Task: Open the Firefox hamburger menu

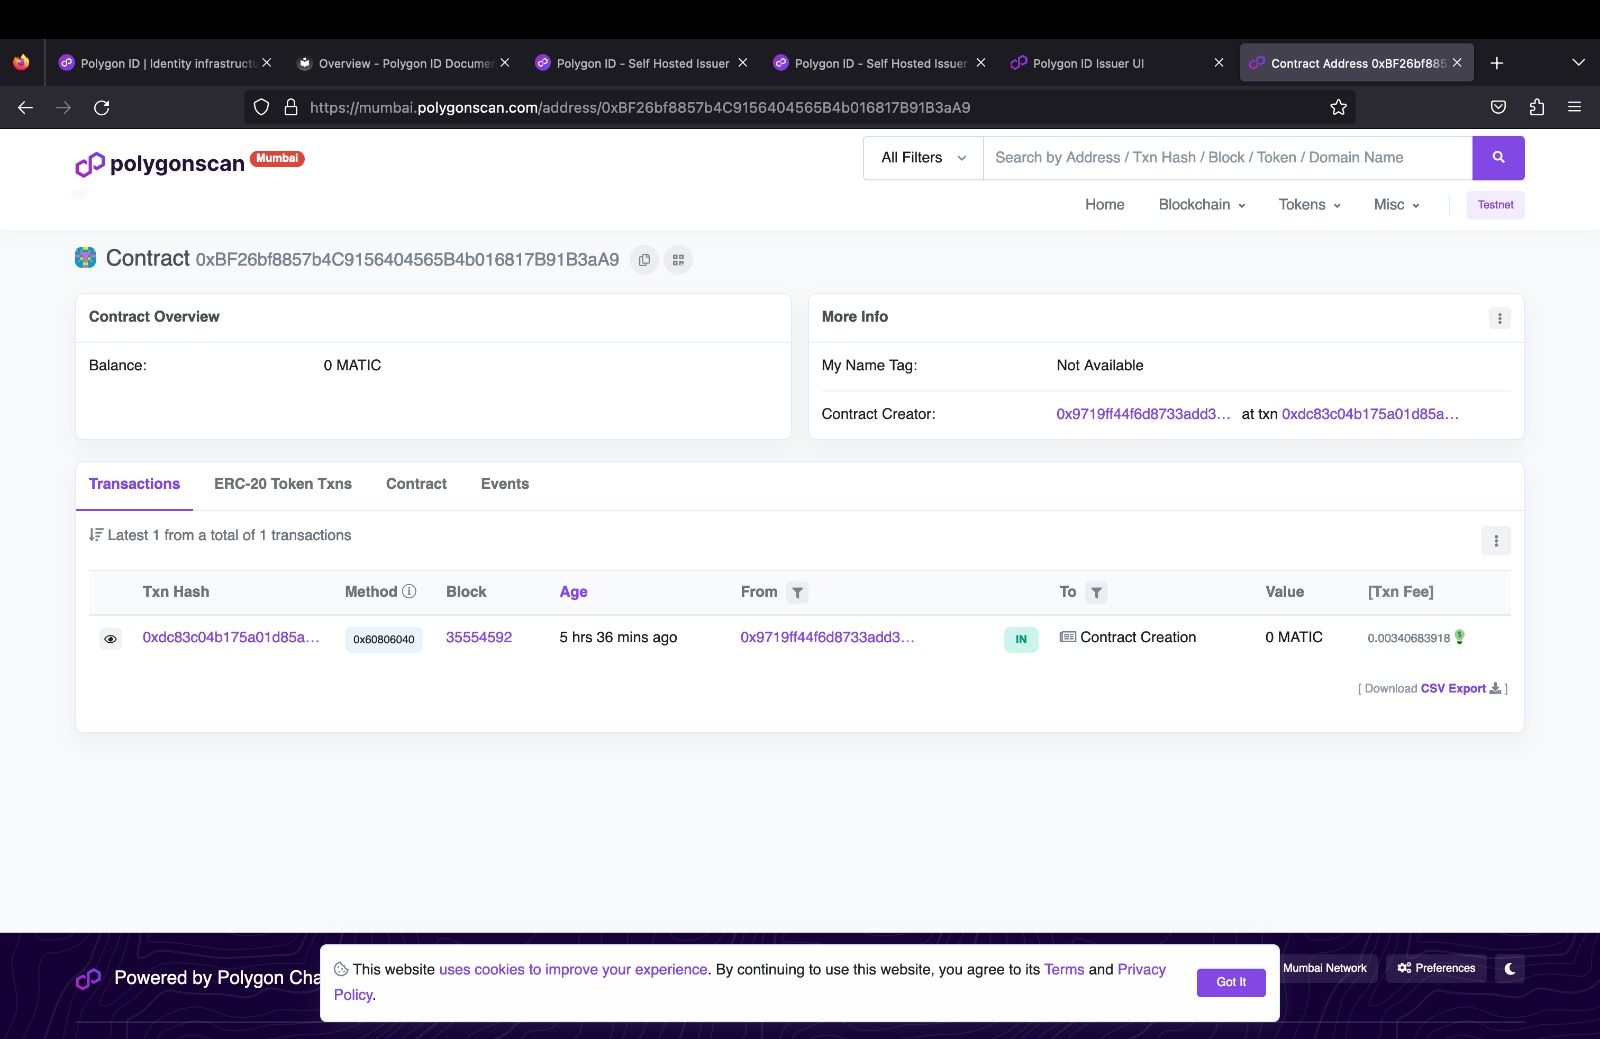Action: [x=1574, y=107]
